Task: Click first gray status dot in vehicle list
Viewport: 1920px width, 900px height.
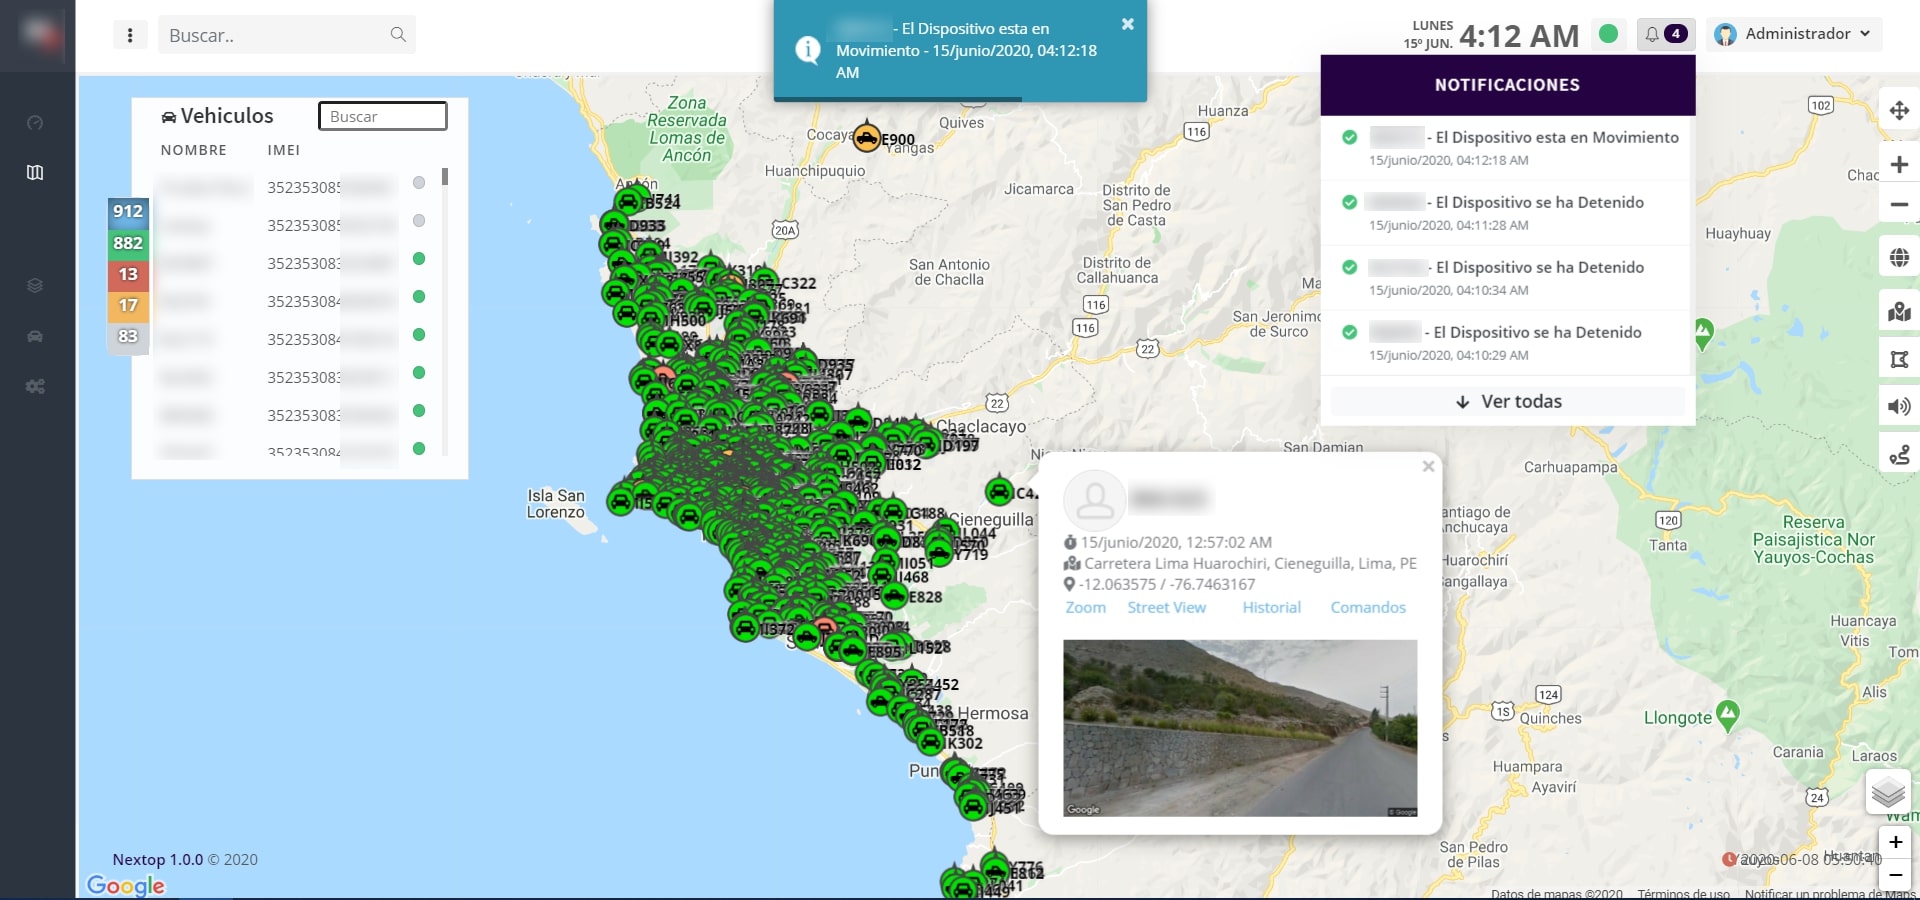Action: (x=419, y=183)
